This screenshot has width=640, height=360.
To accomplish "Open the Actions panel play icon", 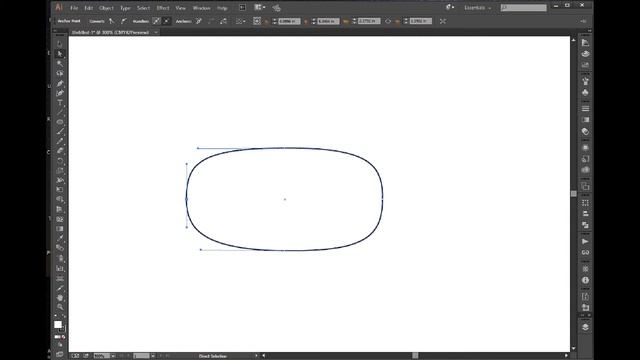I will pyautogui.click(x=585, y=241).
